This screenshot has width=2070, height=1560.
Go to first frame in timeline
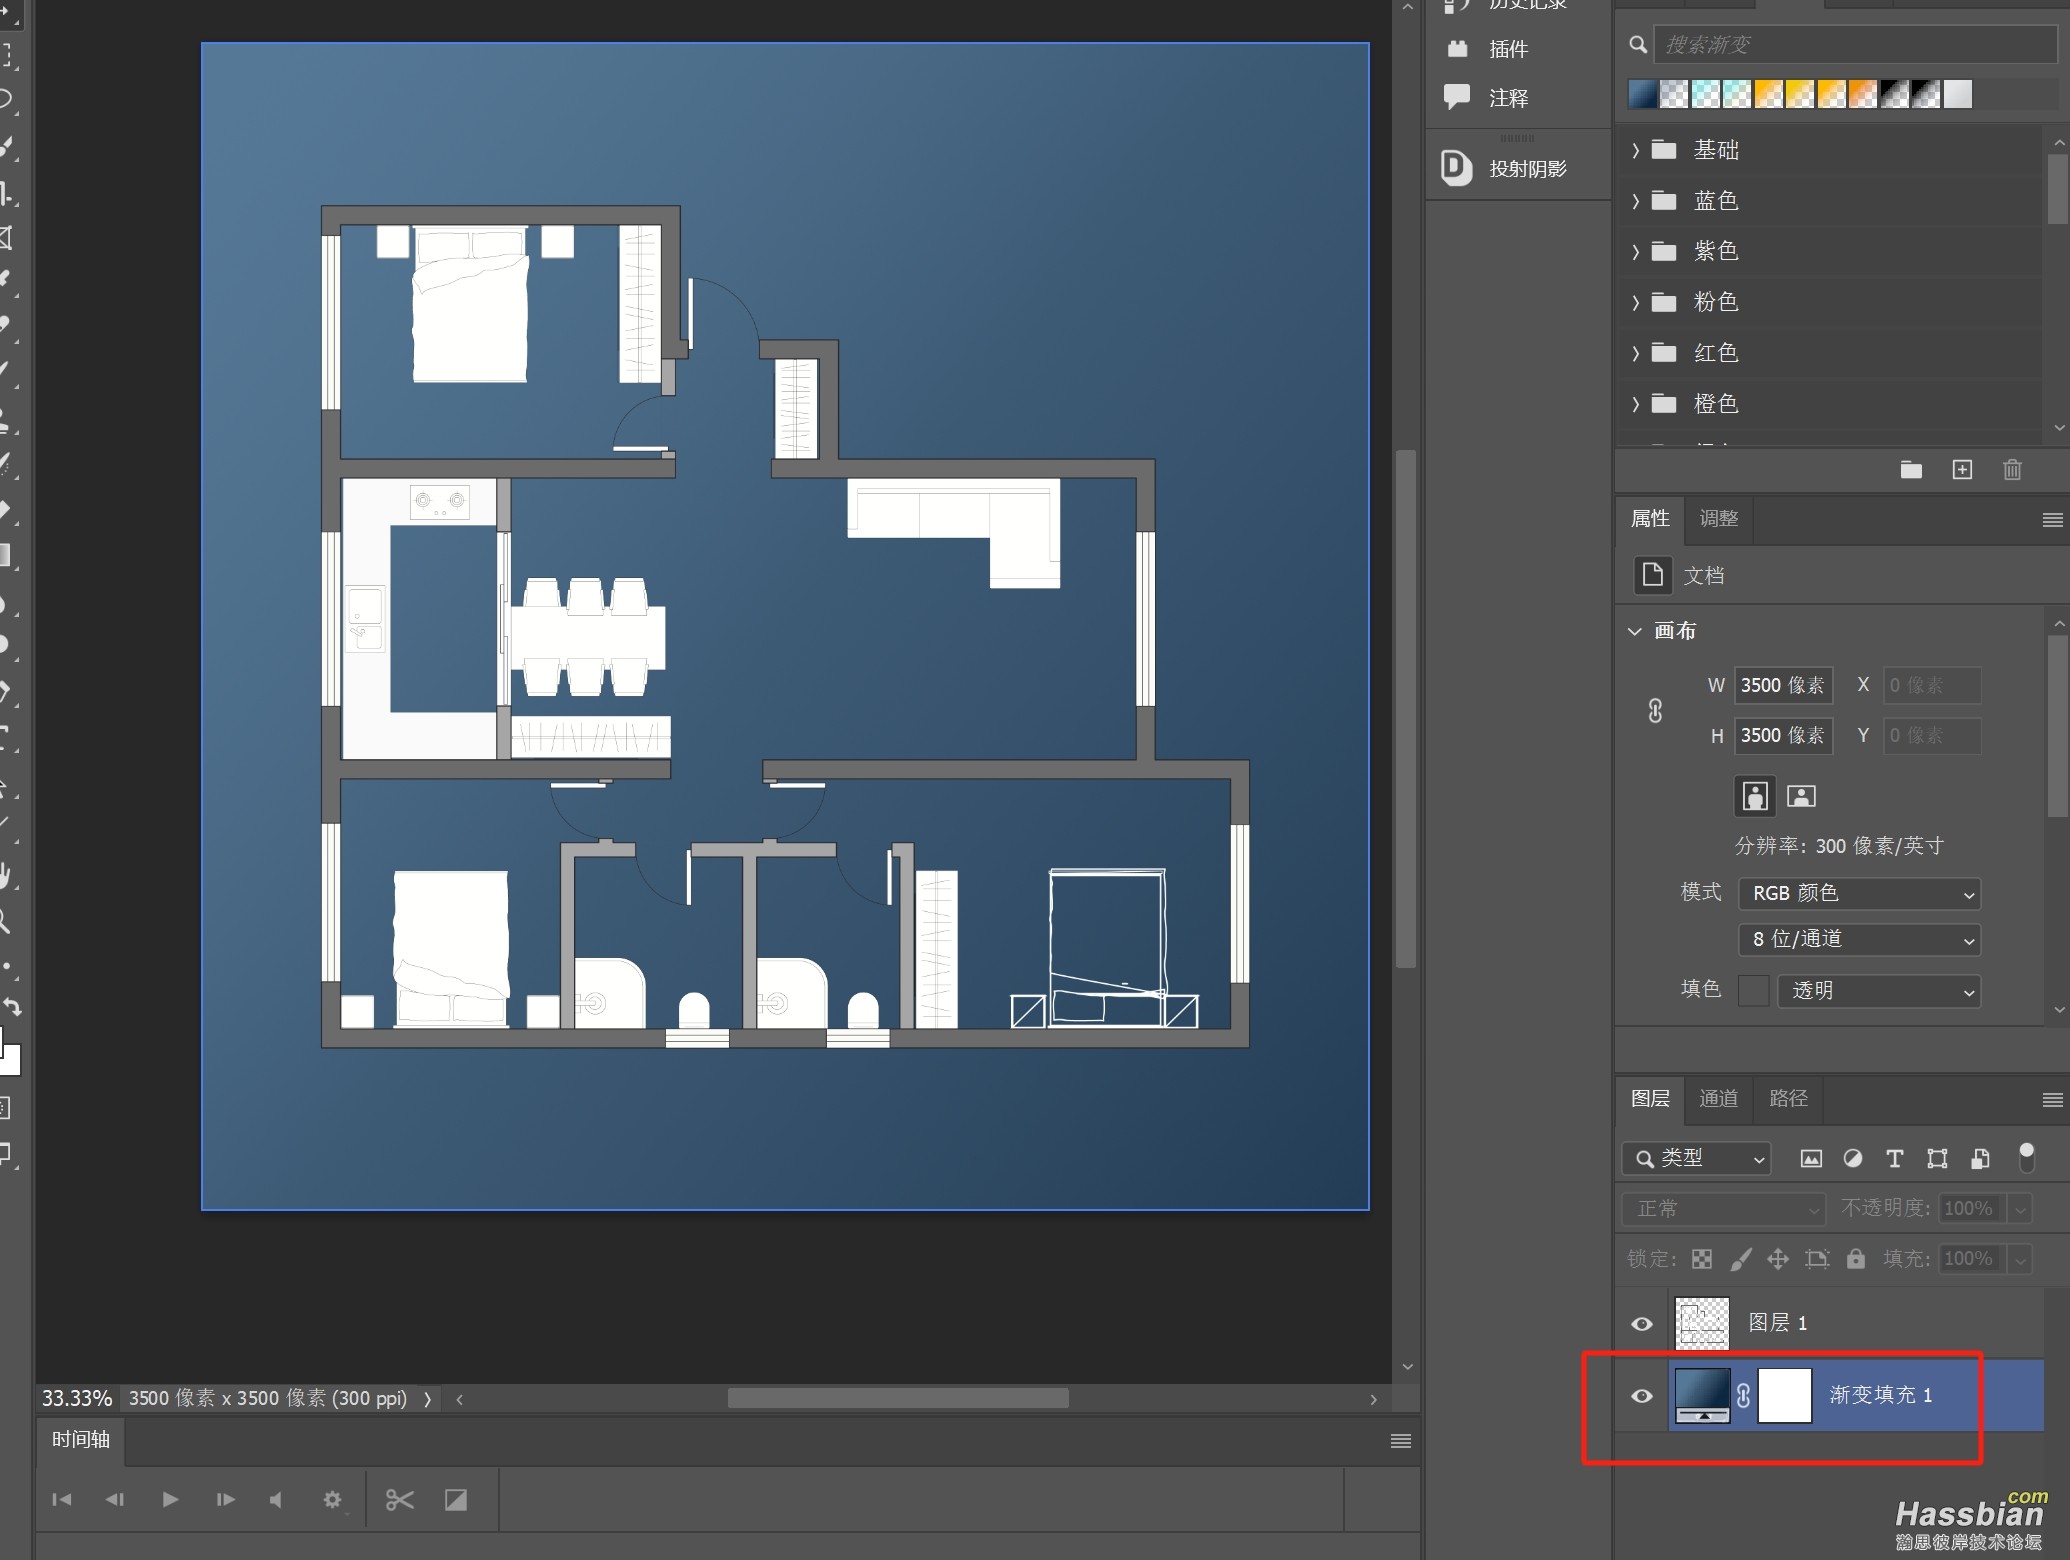click(62, 1500)
